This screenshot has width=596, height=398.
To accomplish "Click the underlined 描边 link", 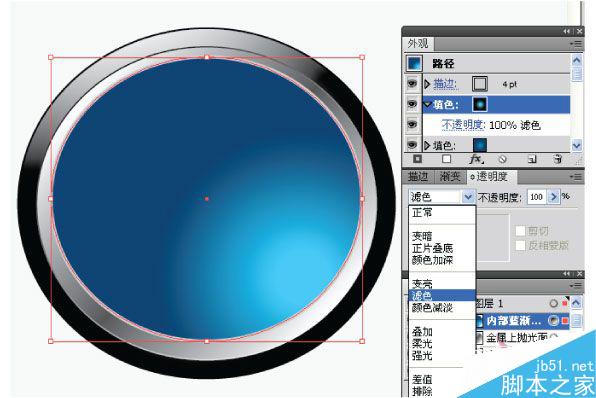I will (x=445, y=84).
